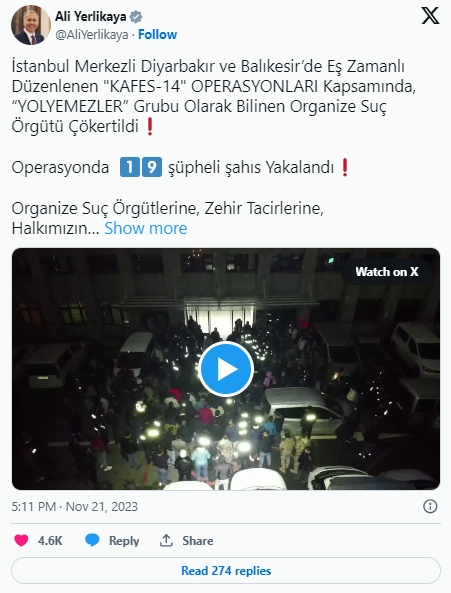The width and height of the screenshot is (451, 593).
Task: Click the 4.6K likes count
Action: tap(50, 540)
